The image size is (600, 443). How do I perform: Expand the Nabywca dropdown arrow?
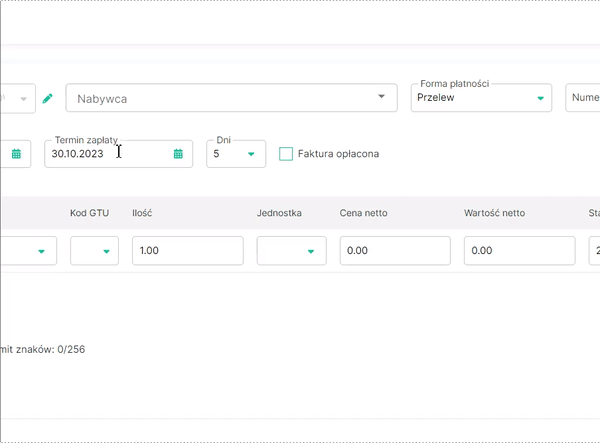tap(381, 97)
